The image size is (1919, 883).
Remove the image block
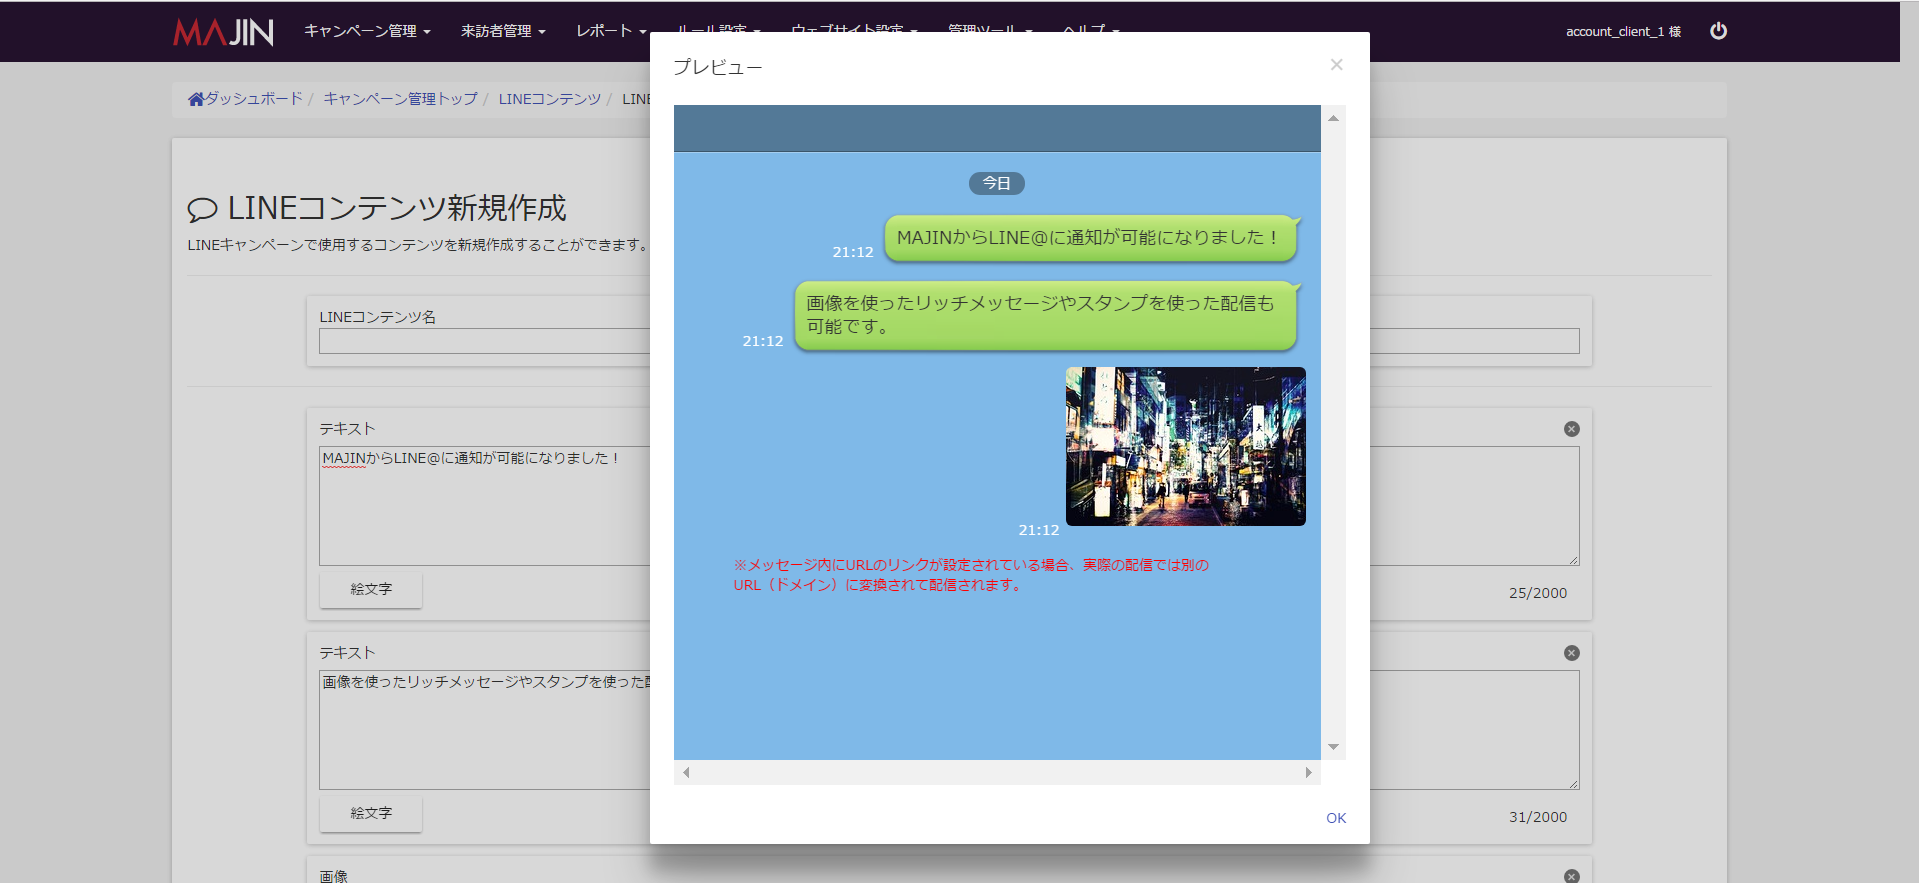[1571, 876]
